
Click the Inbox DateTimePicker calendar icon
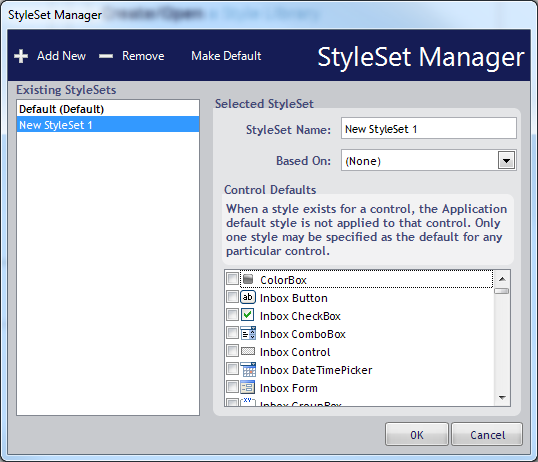(x=248, y=369)
